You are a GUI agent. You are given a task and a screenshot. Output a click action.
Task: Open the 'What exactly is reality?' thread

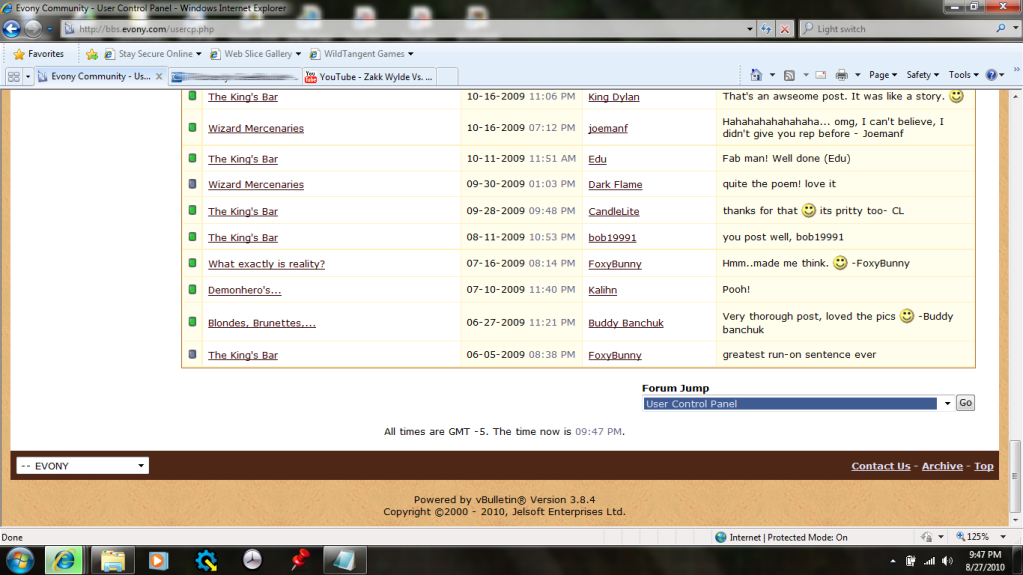click(266, 264)
